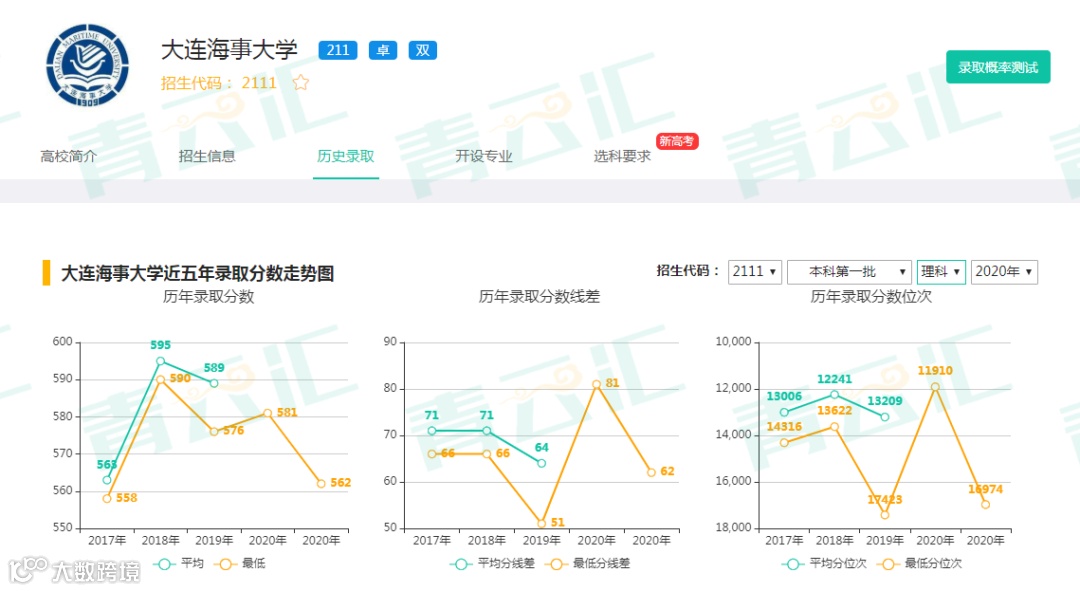Switch to the 高校简介 tab

pyautogui.click(x=68, y=156)
